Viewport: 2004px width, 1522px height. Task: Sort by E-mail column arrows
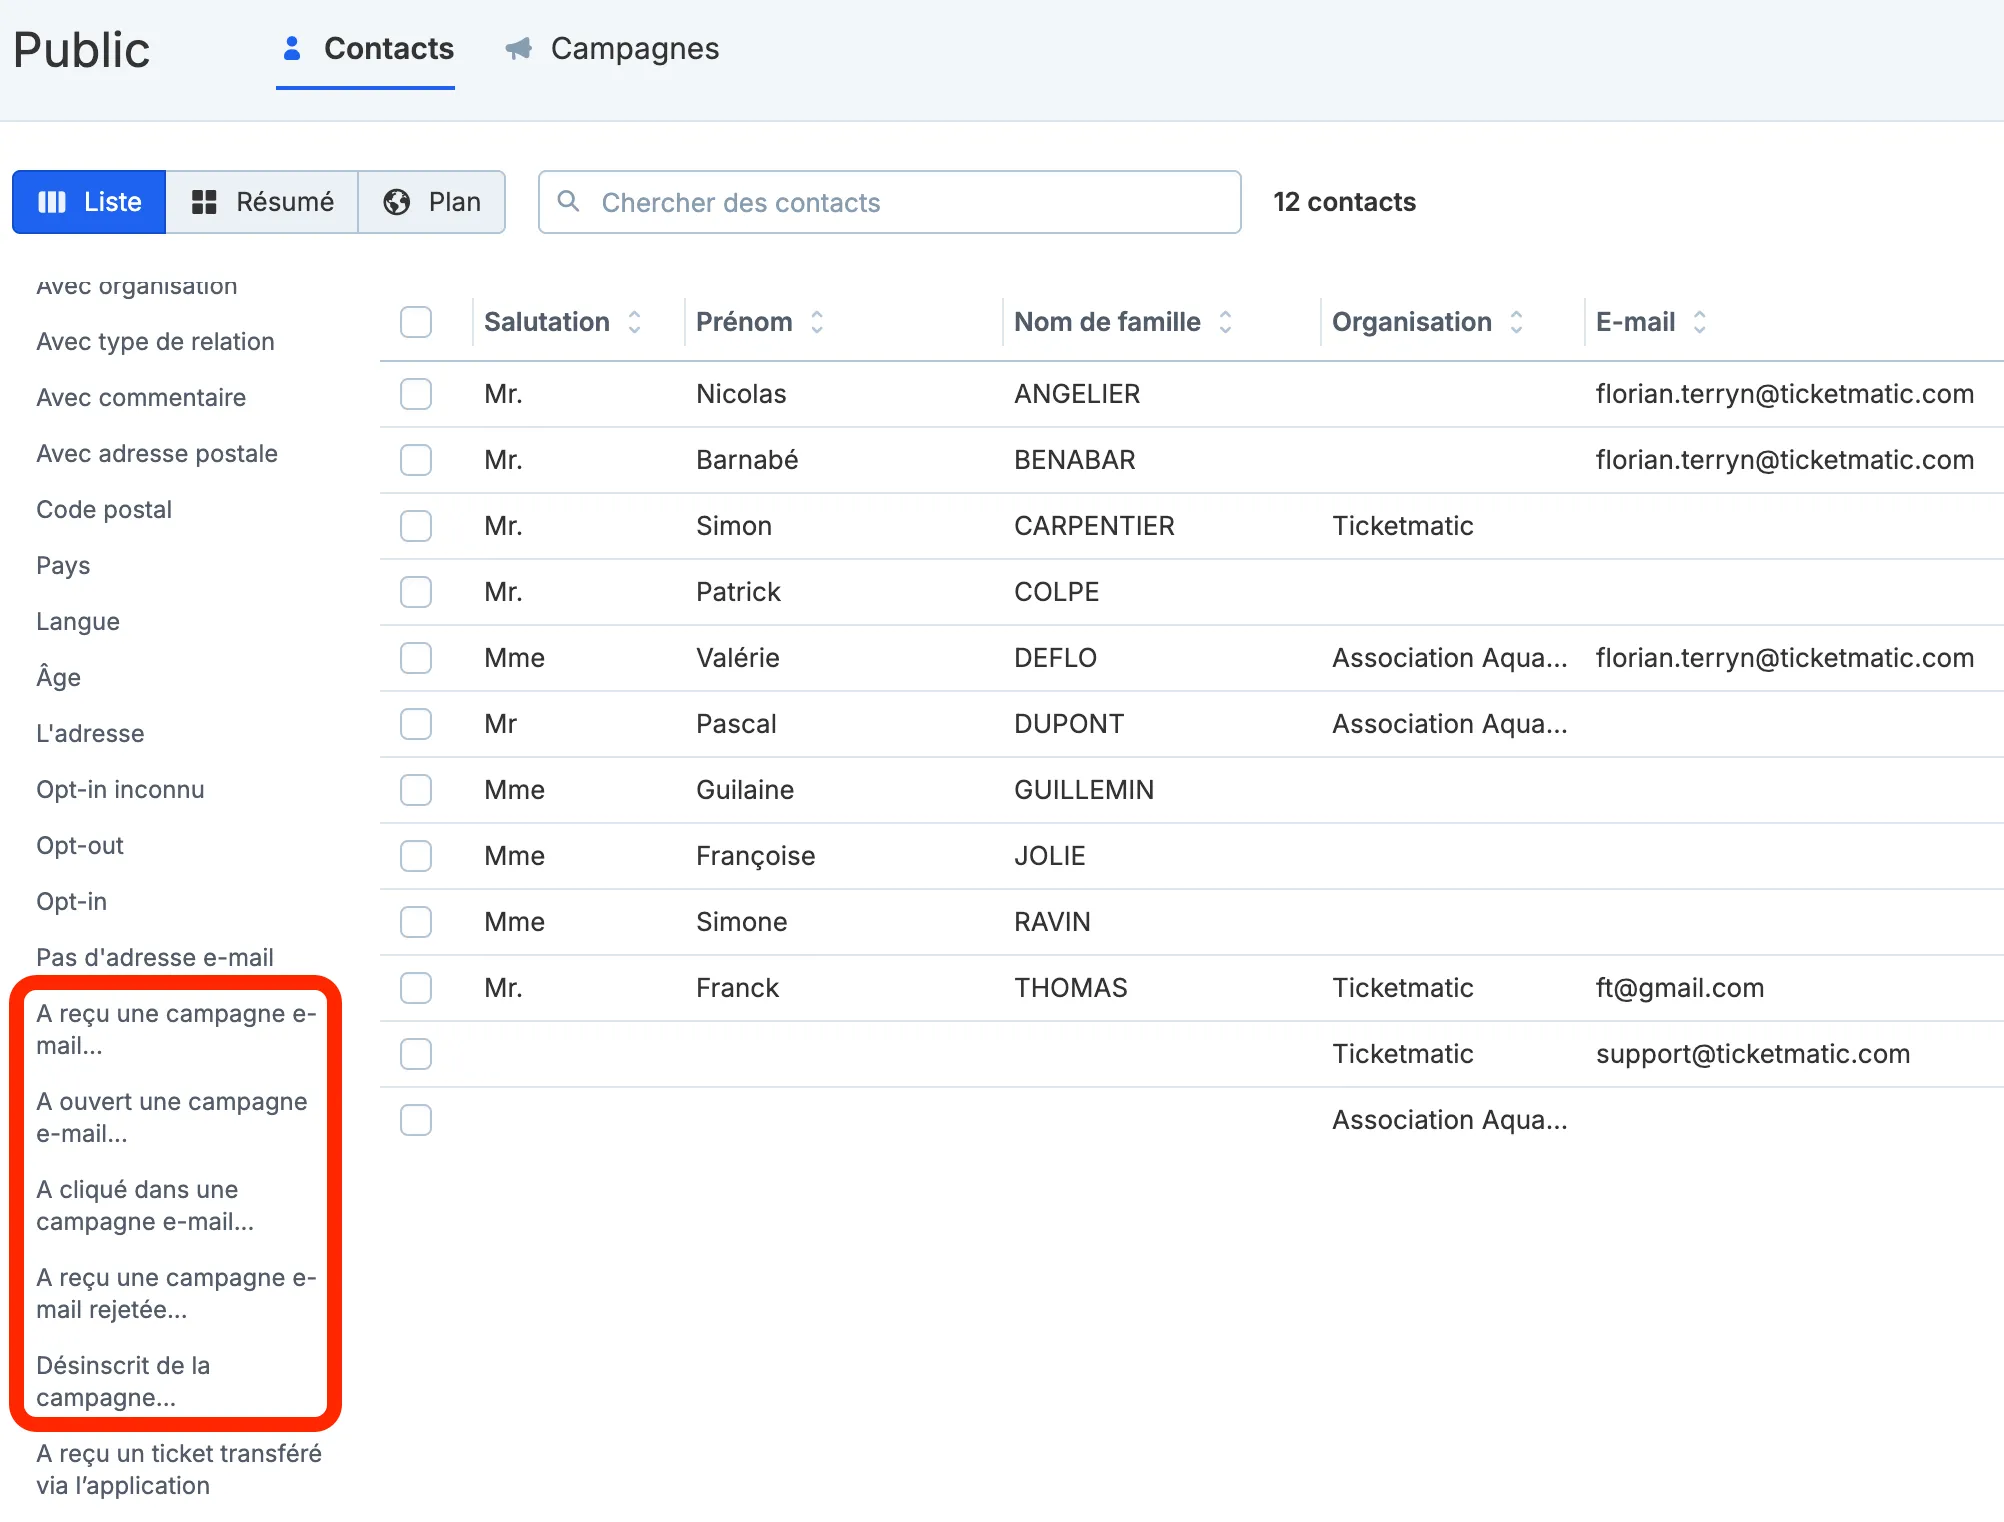click(1699, 322)
